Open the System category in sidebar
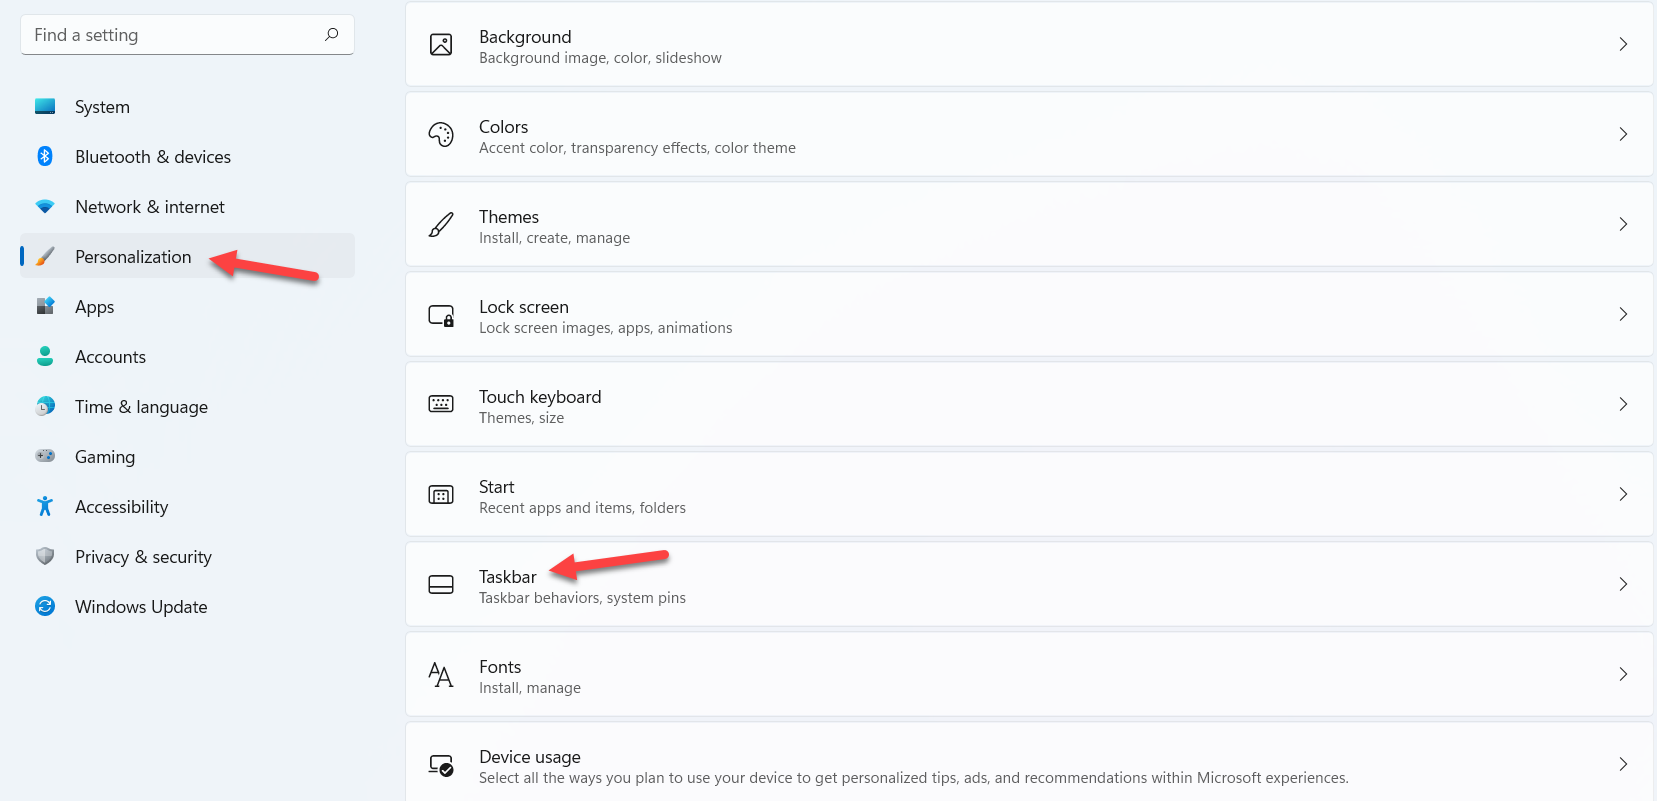Screen dimensions: 1657x801 [102, 107]
